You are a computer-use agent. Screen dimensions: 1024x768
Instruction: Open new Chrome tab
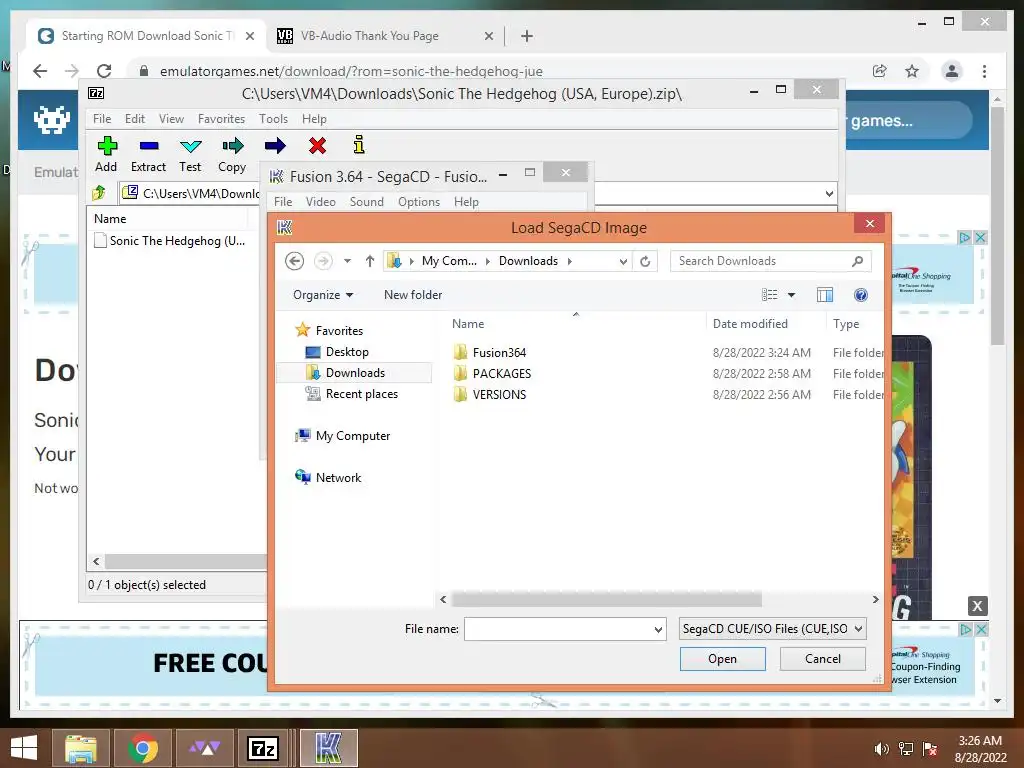point(527,36)
